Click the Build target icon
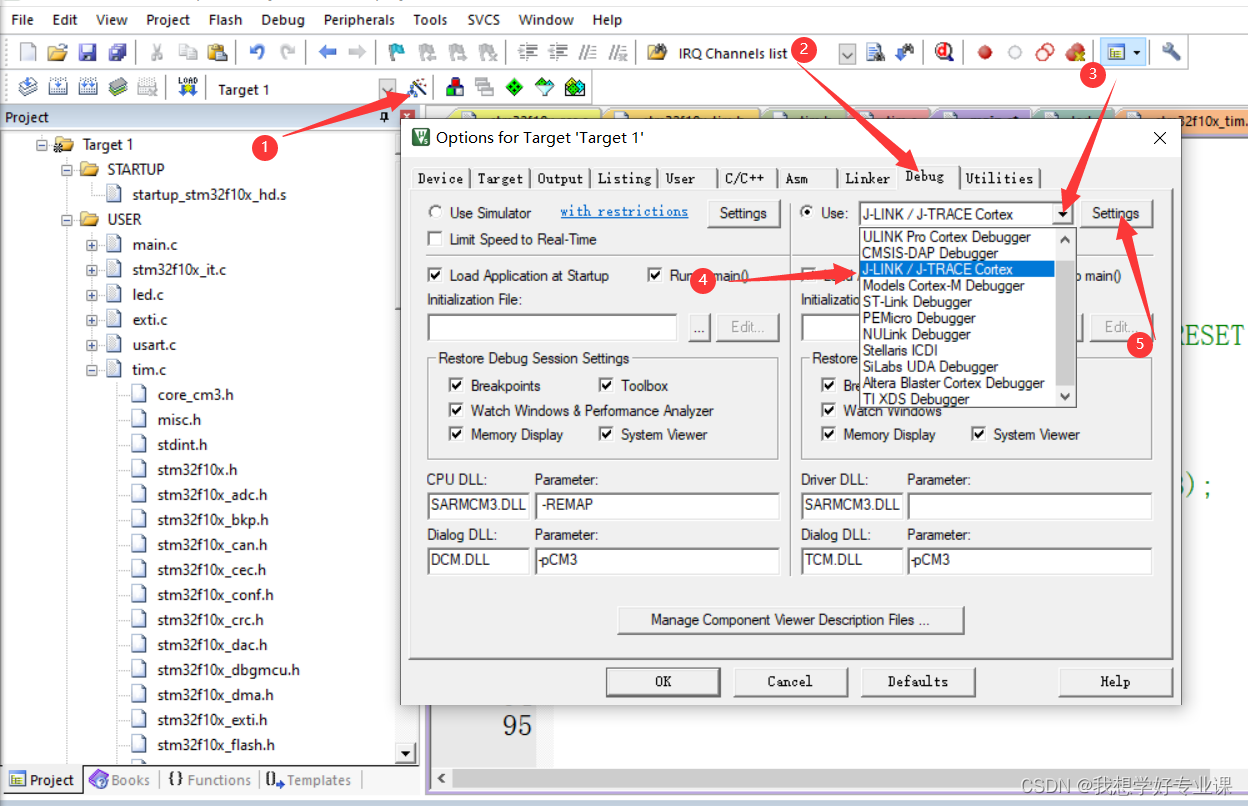The height and width of the screenshot is (806, 1248). [58, 88]
